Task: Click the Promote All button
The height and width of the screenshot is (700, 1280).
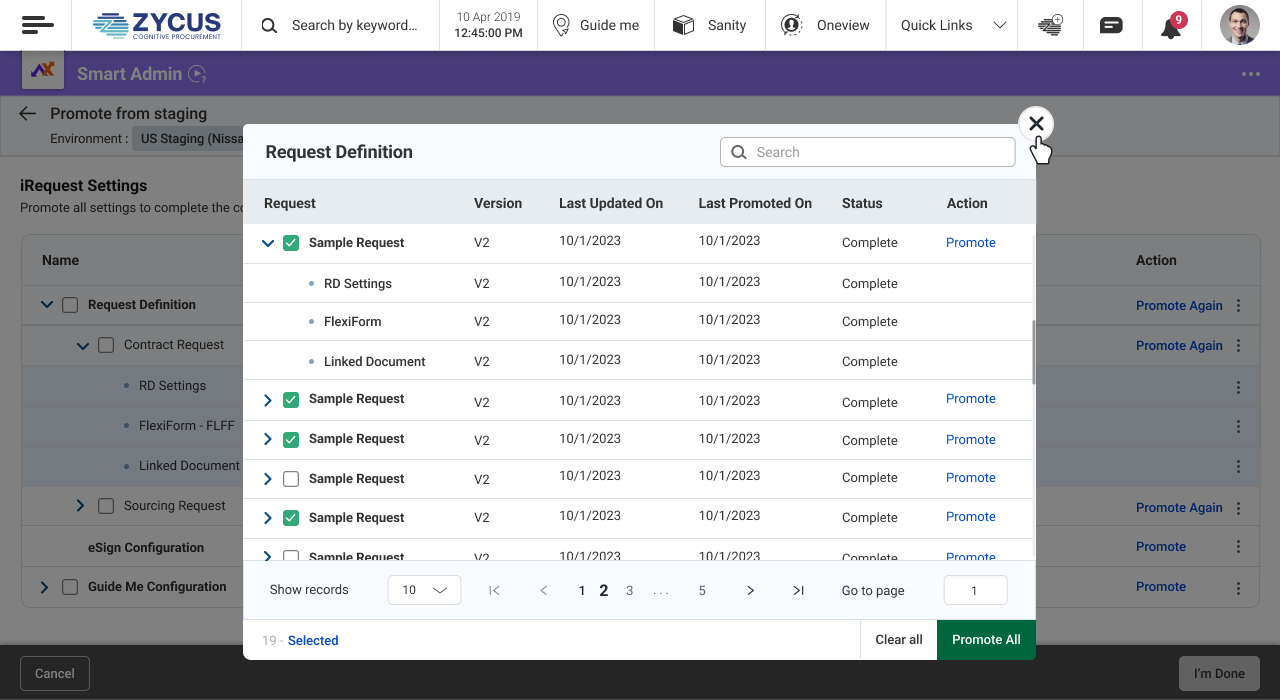Action: [x=985, y=640]
